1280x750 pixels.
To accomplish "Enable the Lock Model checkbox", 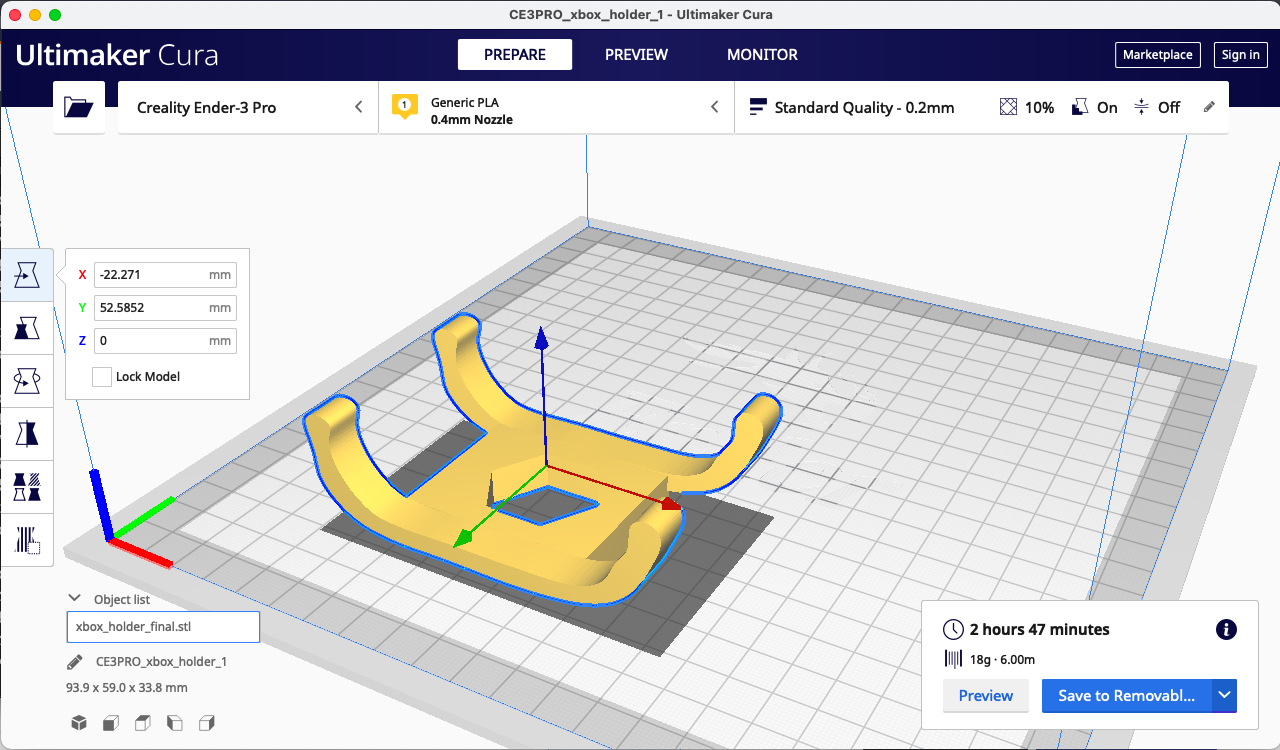I will point(101,377).
